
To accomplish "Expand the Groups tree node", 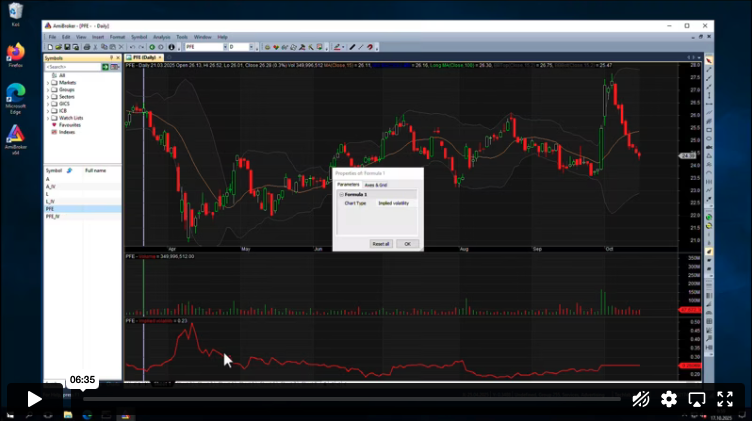I will click(48, 90).
